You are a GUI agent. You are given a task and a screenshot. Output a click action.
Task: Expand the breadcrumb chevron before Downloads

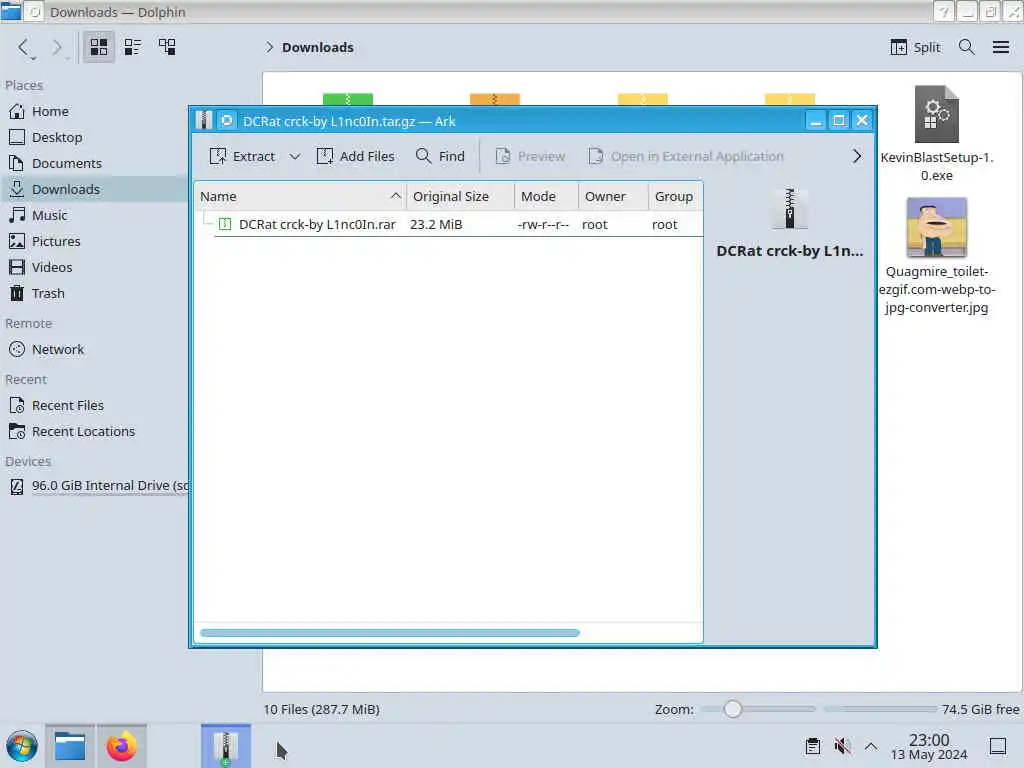pos(269,48)
